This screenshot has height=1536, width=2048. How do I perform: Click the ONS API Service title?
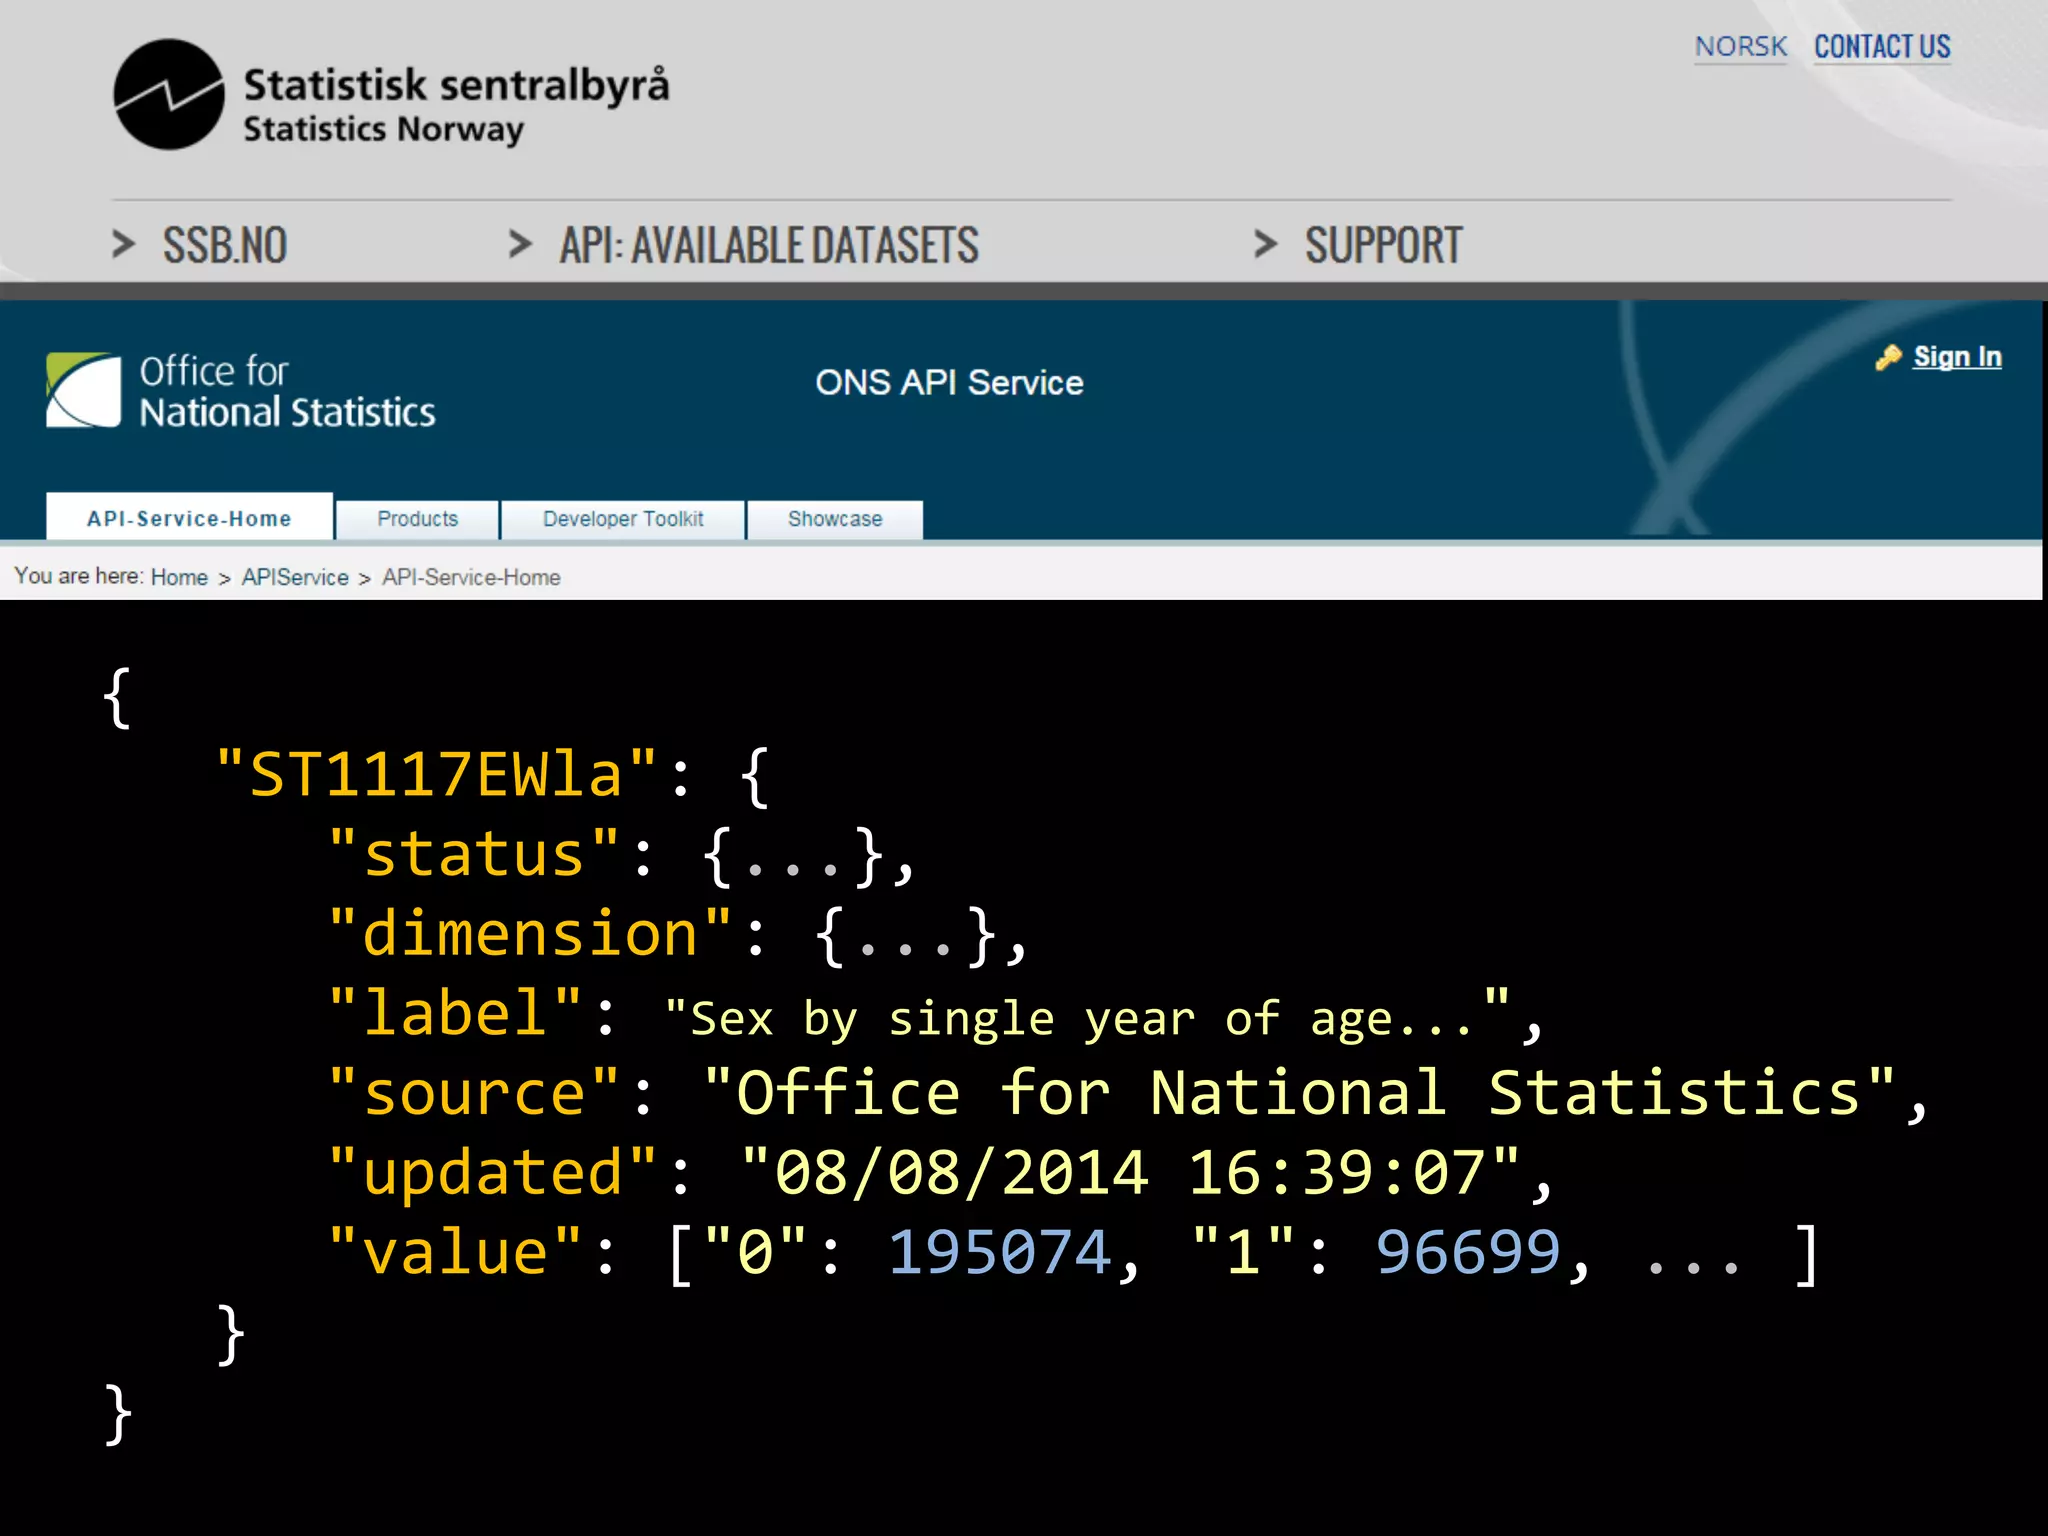[949, 383]
